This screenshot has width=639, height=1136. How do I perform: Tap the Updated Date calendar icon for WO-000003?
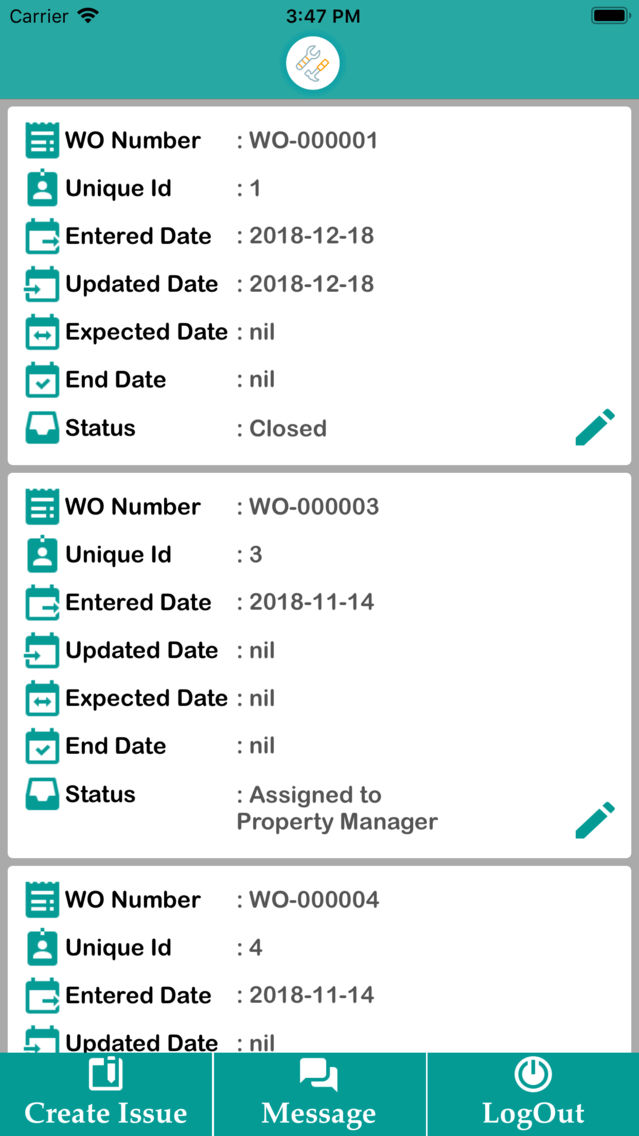click(x=41, y=651)
